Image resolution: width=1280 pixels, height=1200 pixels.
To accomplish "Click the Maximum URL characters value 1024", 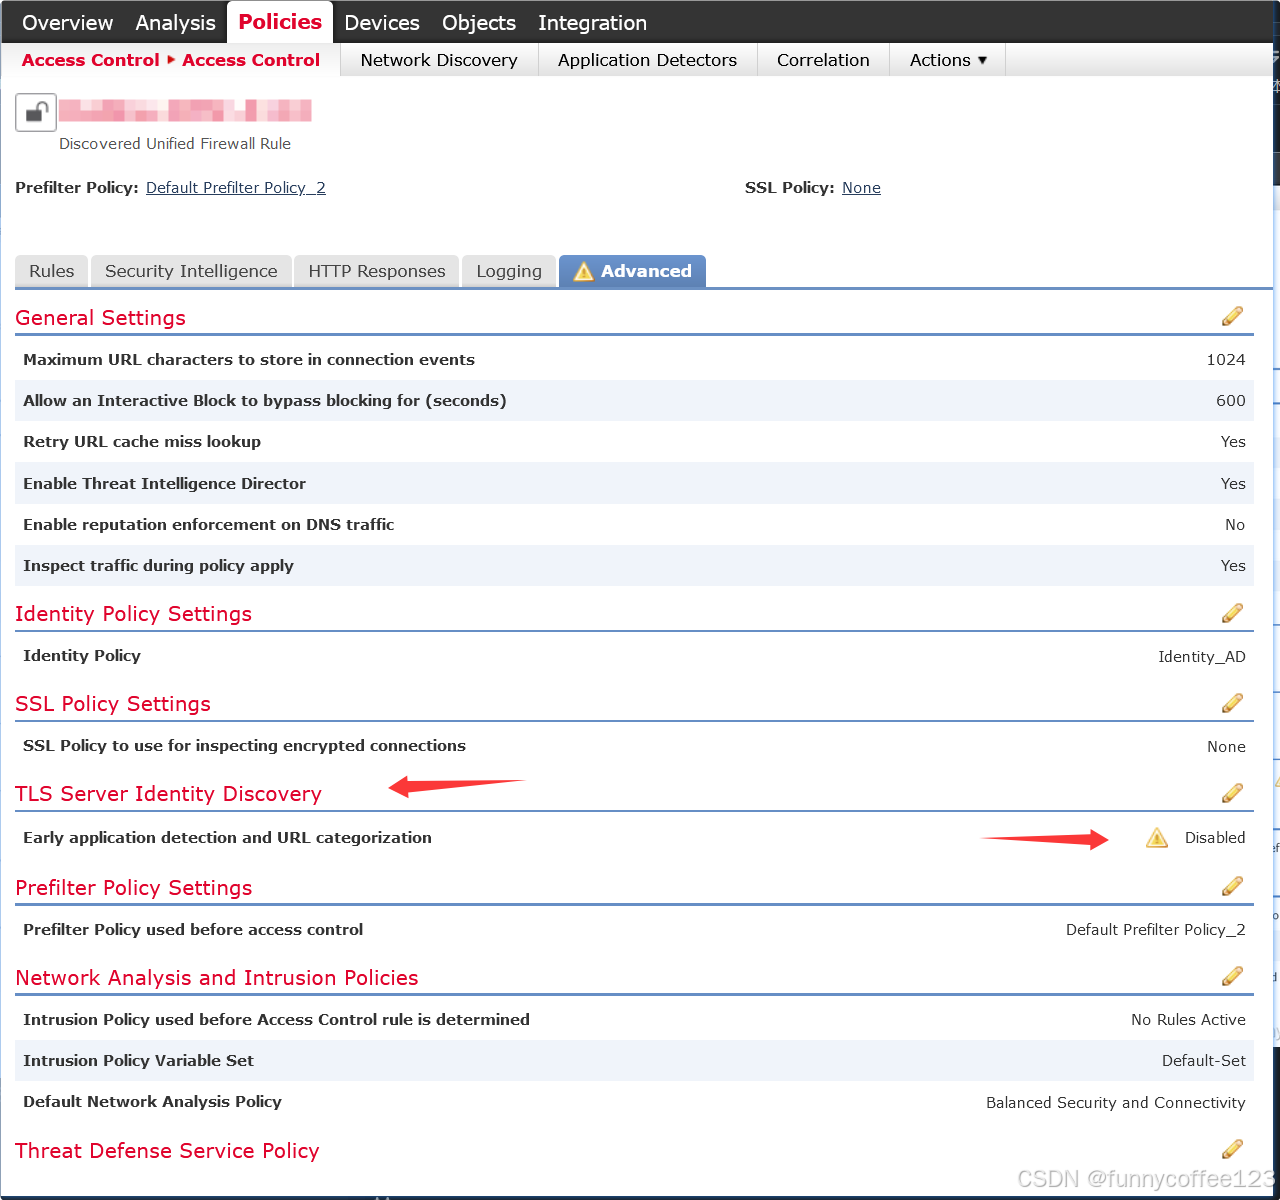I will 1226,360.
